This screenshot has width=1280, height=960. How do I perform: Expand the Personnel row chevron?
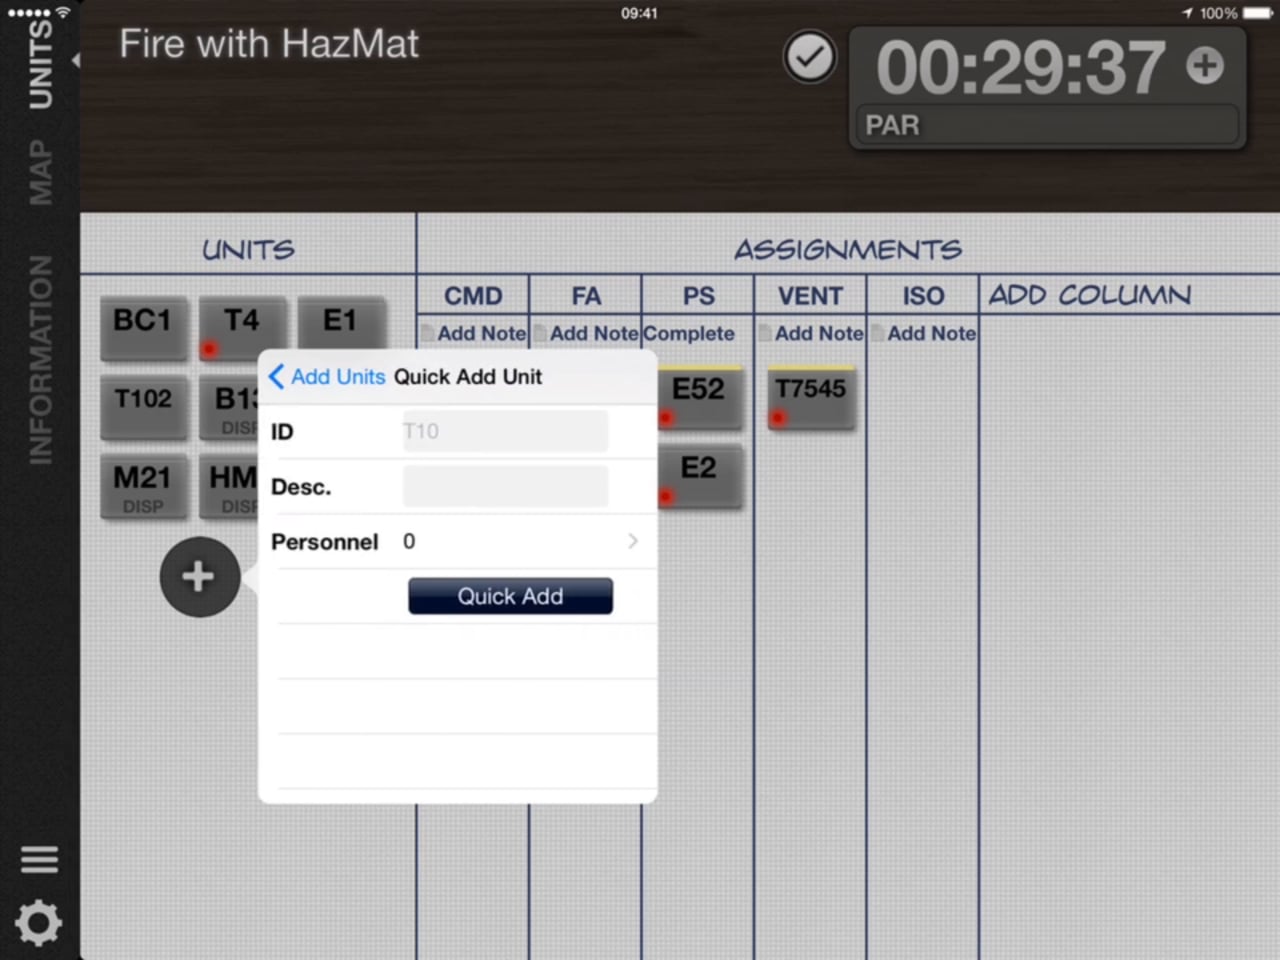click(632, 541)
